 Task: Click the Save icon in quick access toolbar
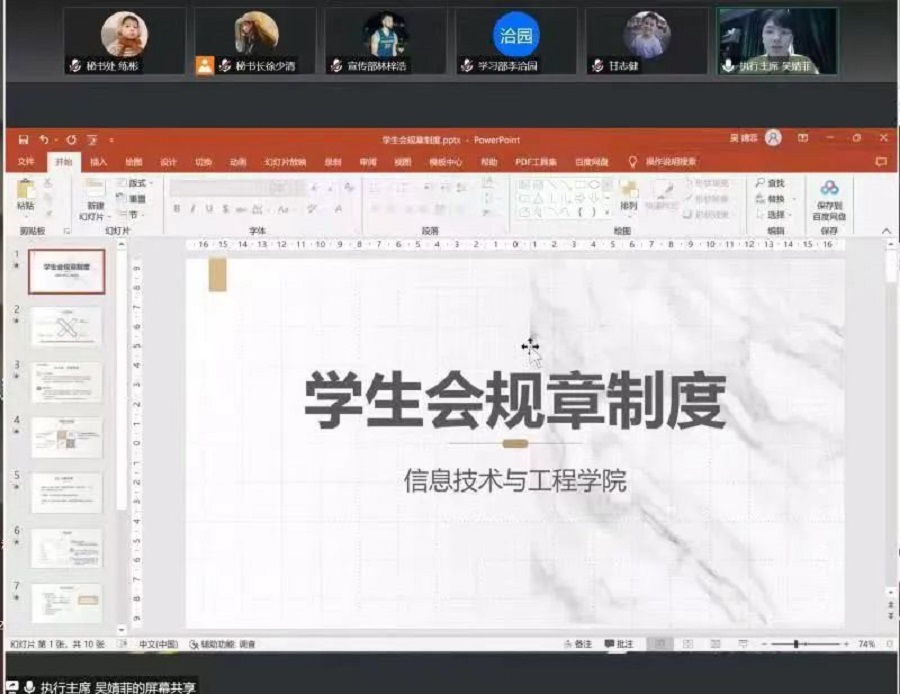point(23,140)
